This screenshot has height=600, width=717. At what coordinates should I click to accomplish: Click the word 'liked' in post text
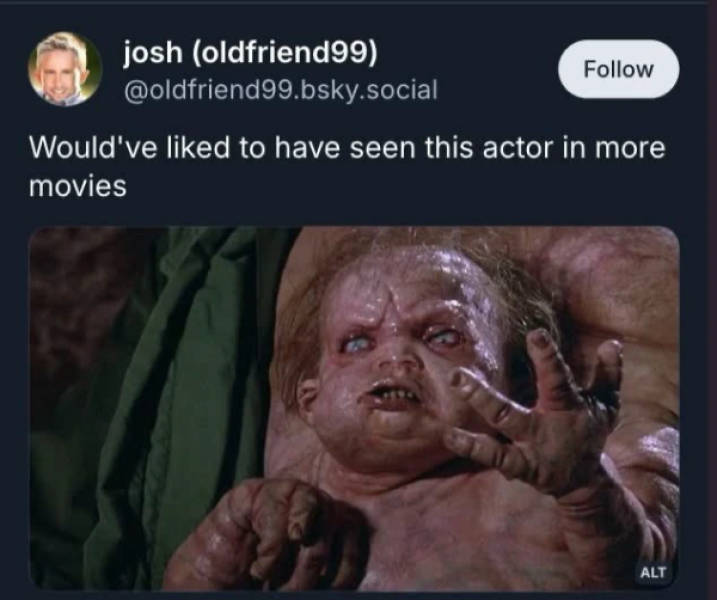(x=198, y=148)
